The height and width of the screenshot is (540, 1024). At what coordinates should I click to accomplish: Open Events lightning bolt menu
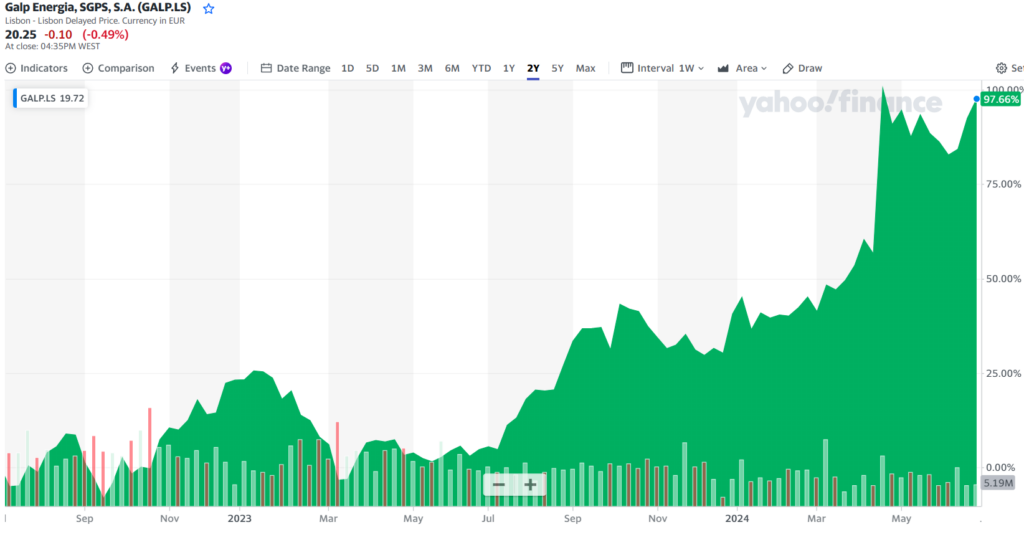pyautogui.click(x=175, y=68)
